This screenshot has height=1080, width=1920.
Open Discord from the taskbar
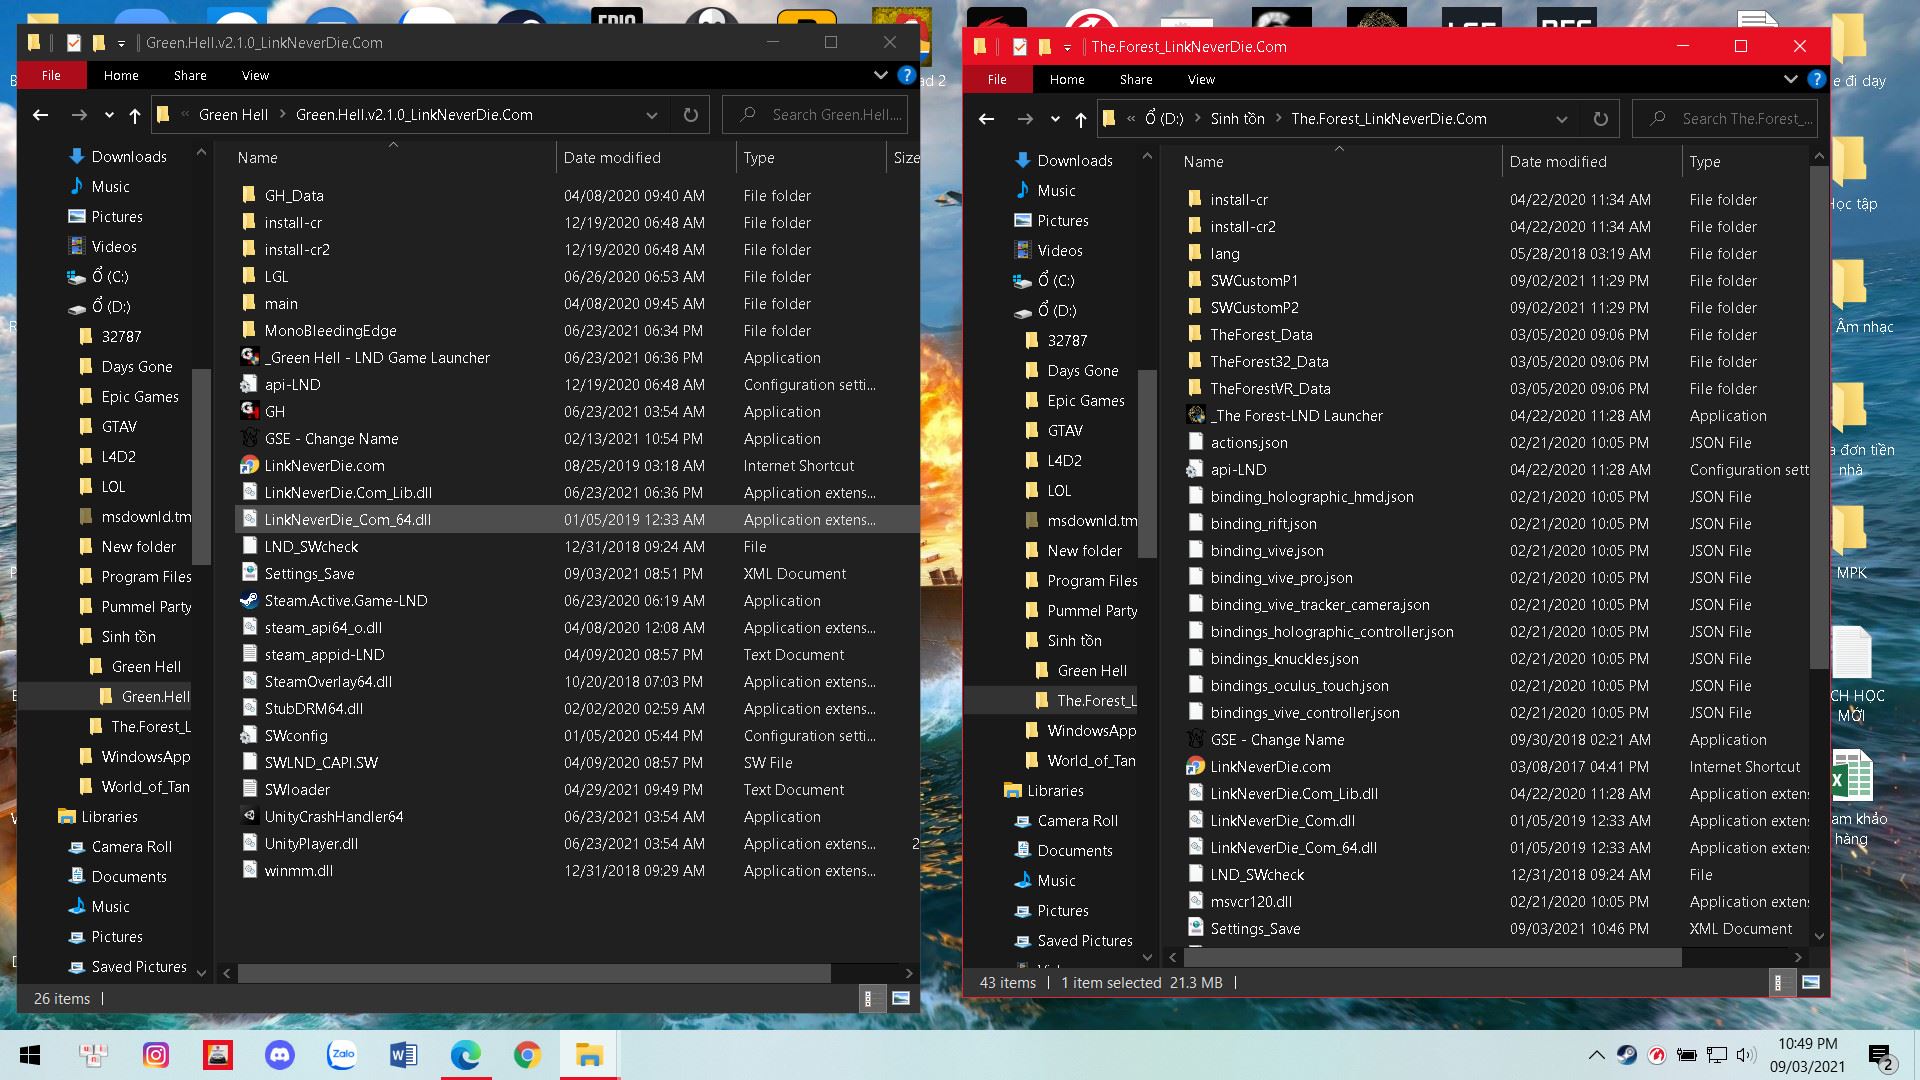pyautogui.click(x=280, y=1055)
